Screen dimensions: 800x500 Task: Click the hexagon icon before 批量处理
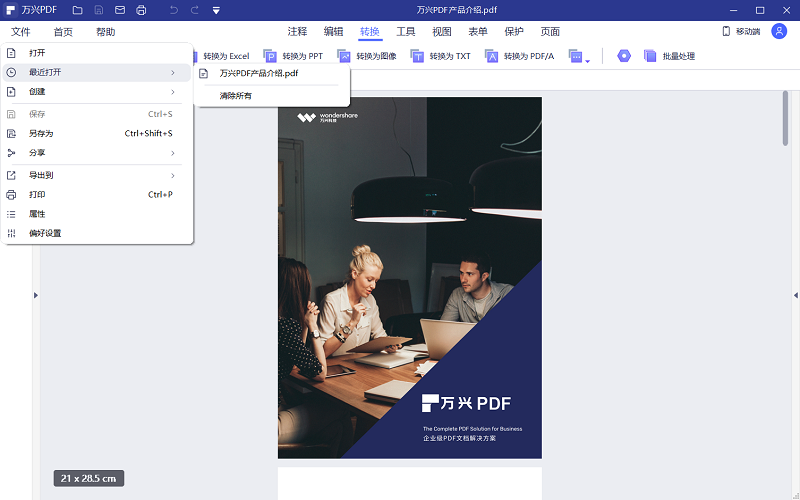point(624,56)
